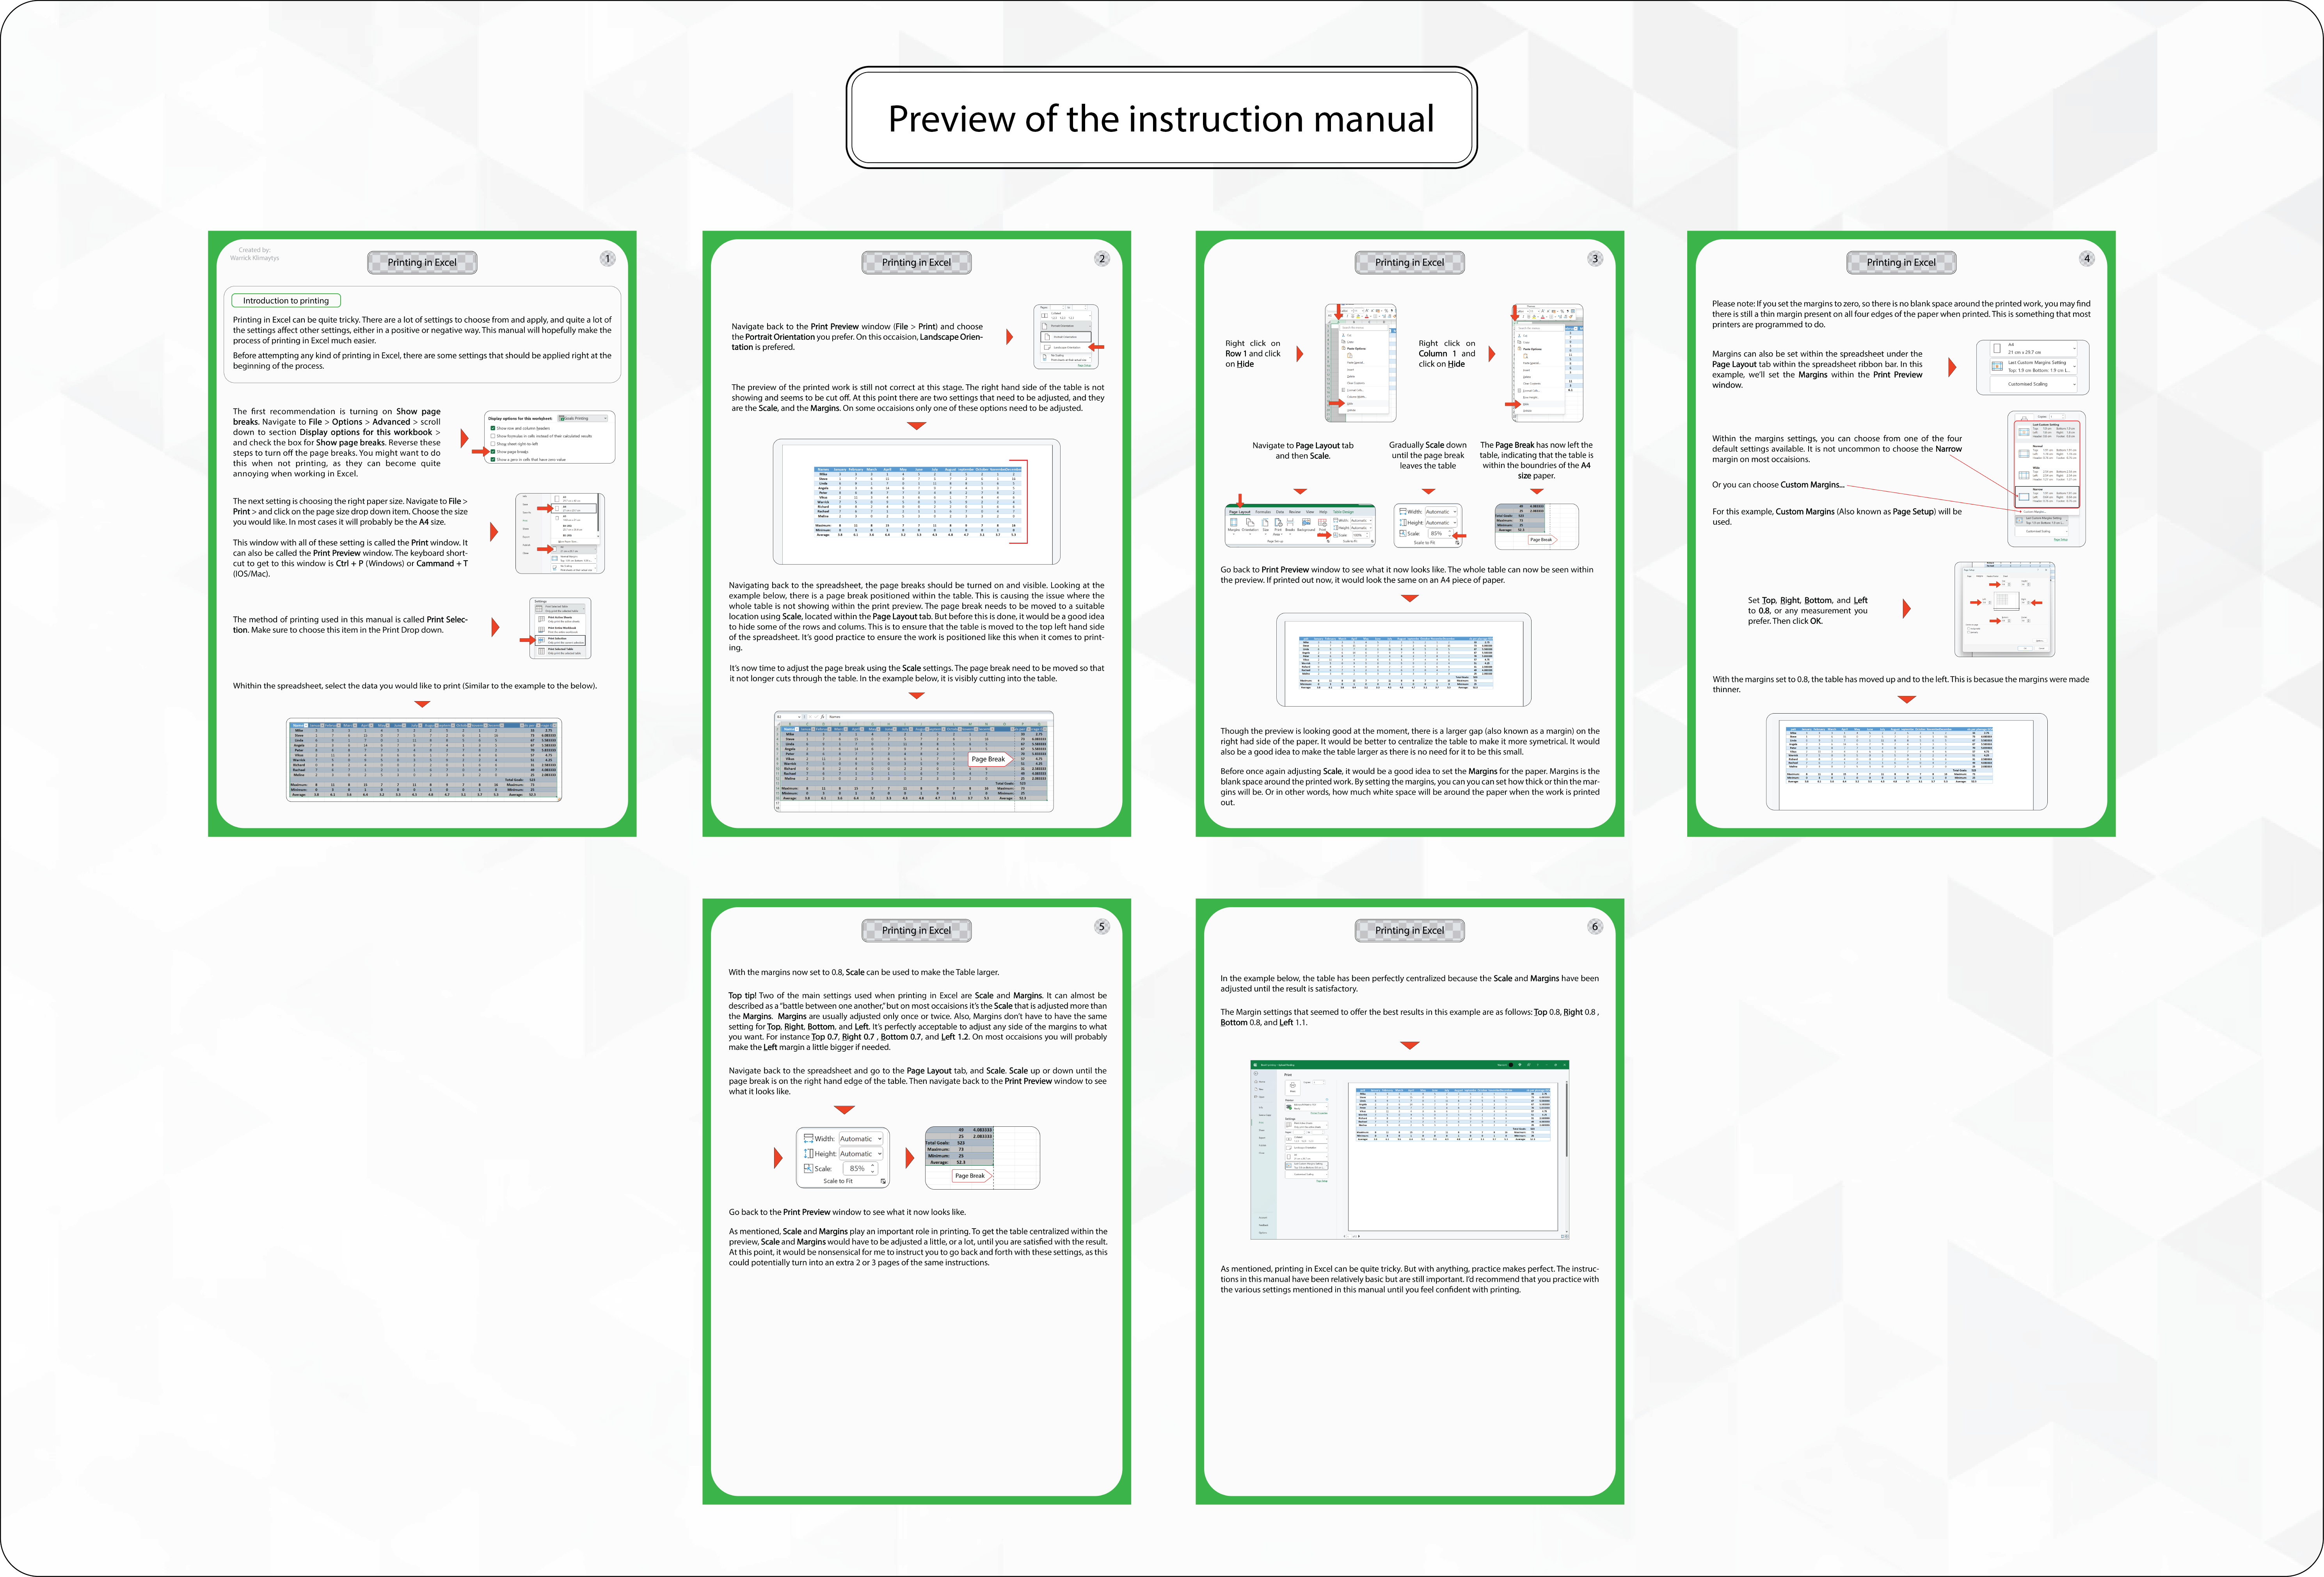This screenshot has height=1577, width=2324.
Task: Click the Mike cell in page 2 spreadsheet
Action: pyautogui.click(x=790, y=734)
